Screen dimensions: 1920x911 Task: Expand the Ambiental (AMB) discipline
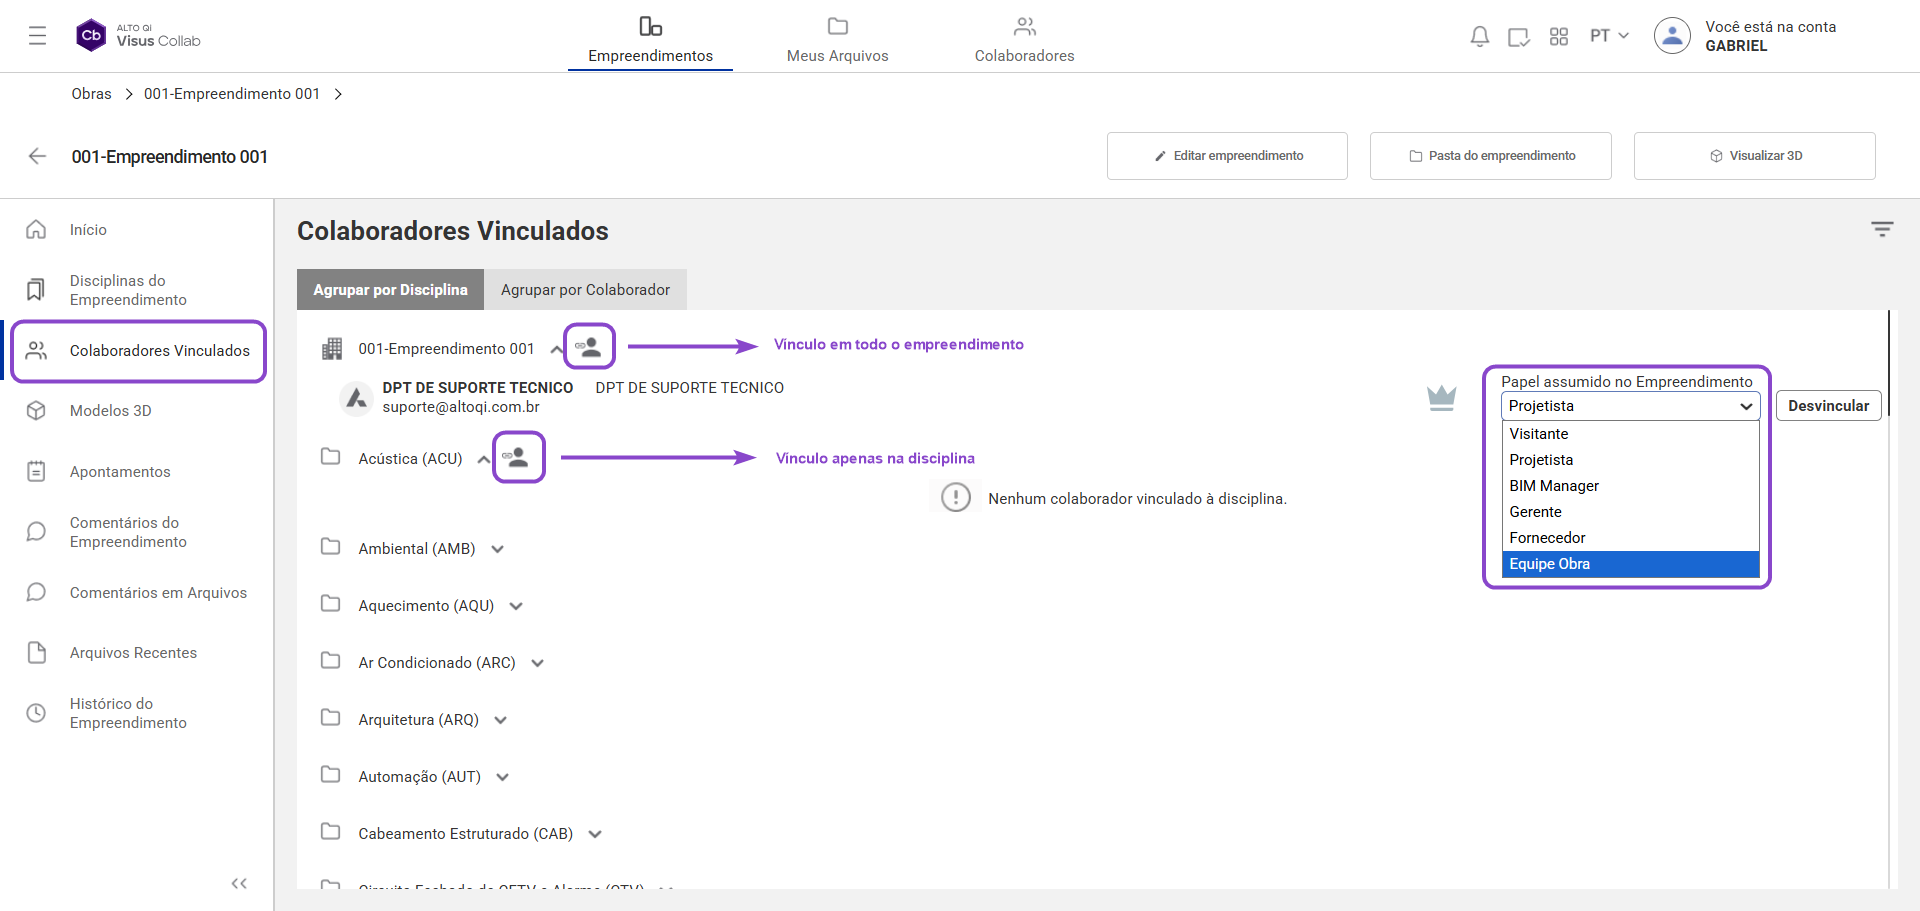tap(498, 549)
